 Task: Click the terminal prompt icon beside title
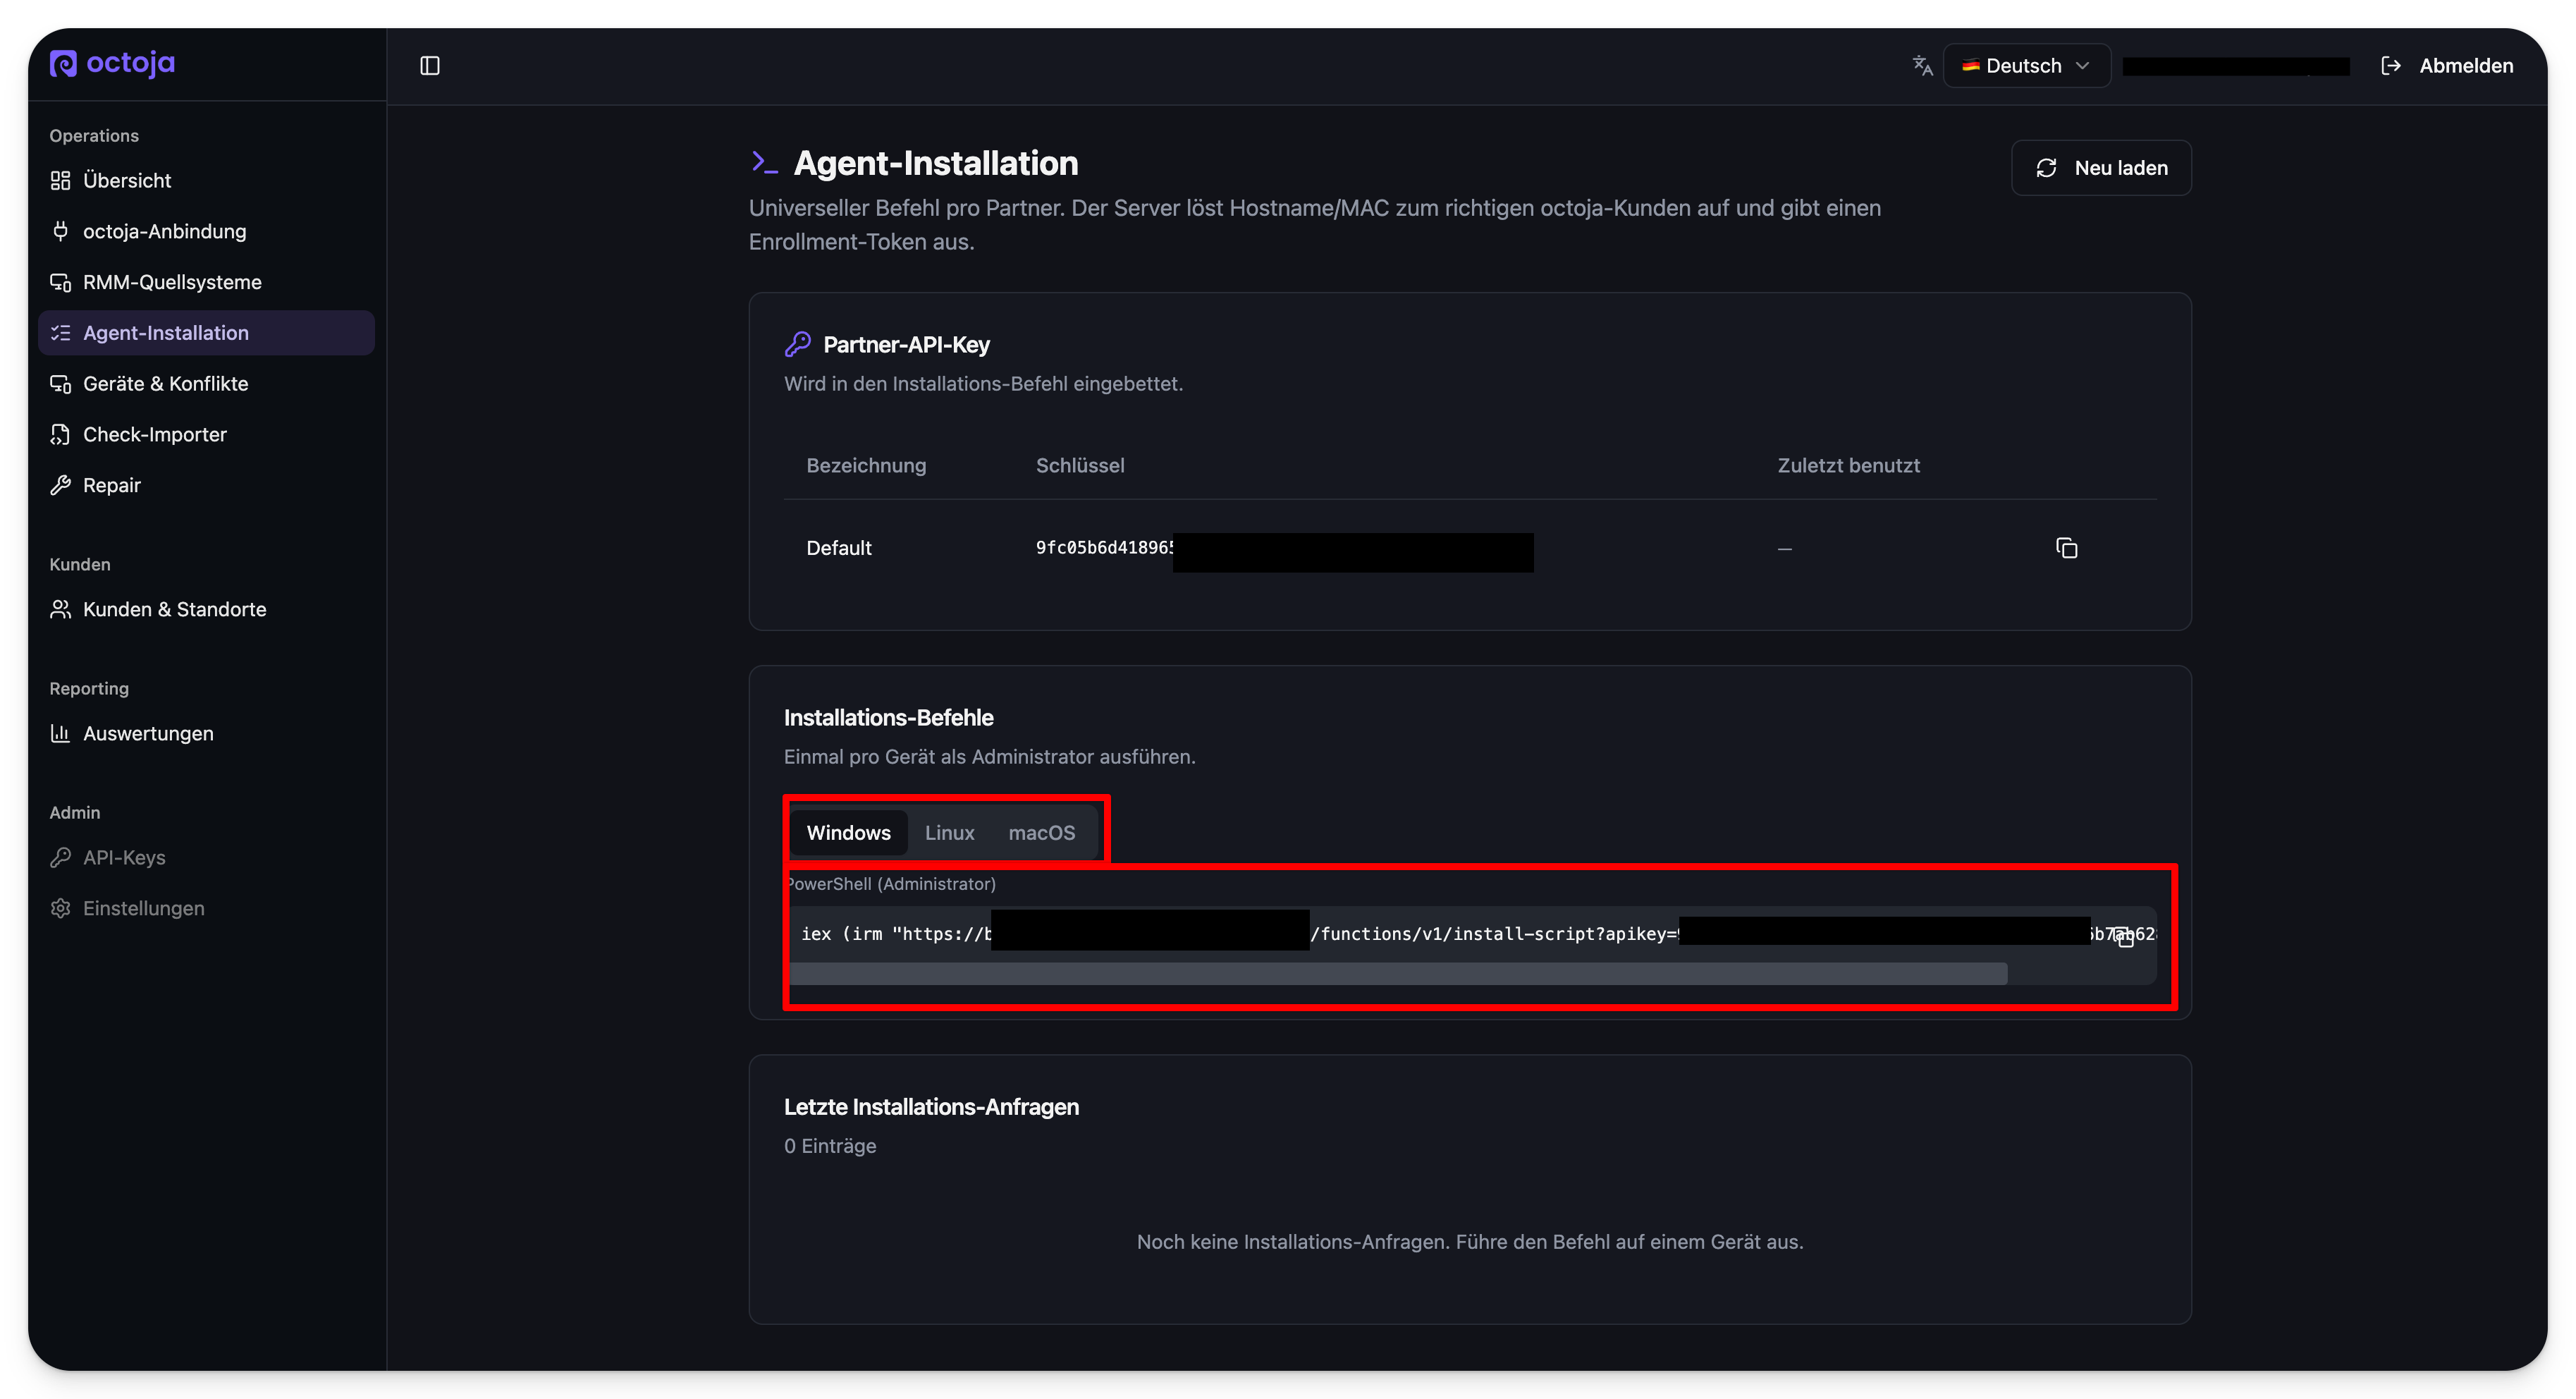point(764,163)
